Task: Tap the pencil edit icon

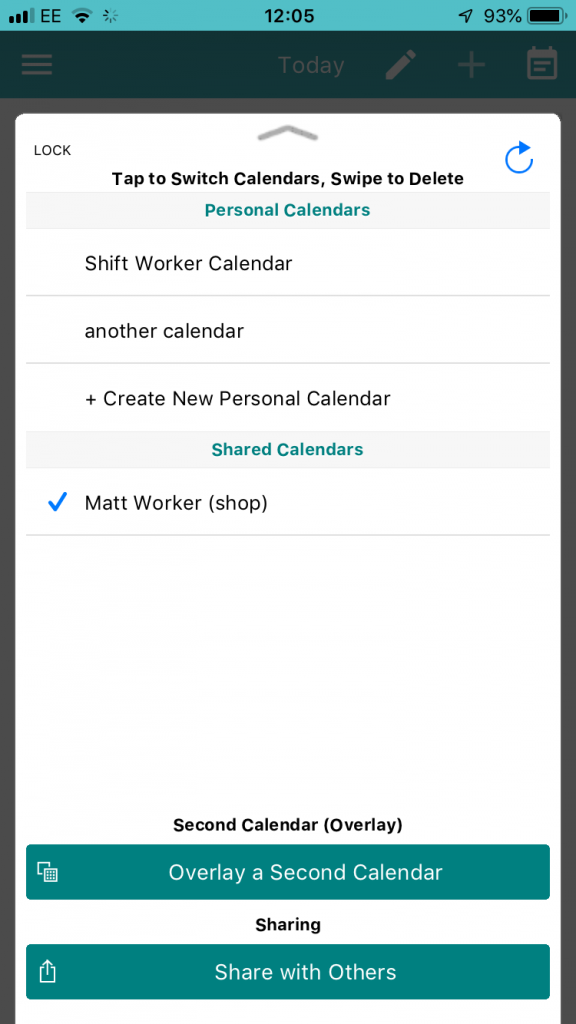Action: [400, 64]
